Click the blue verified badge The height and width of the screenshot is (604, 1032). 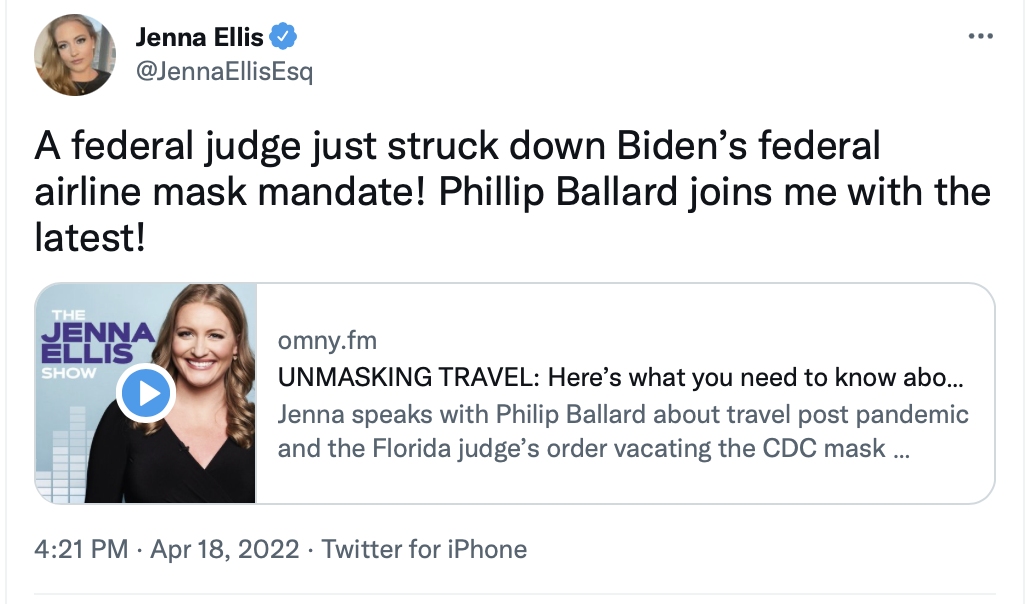point(283,37)
